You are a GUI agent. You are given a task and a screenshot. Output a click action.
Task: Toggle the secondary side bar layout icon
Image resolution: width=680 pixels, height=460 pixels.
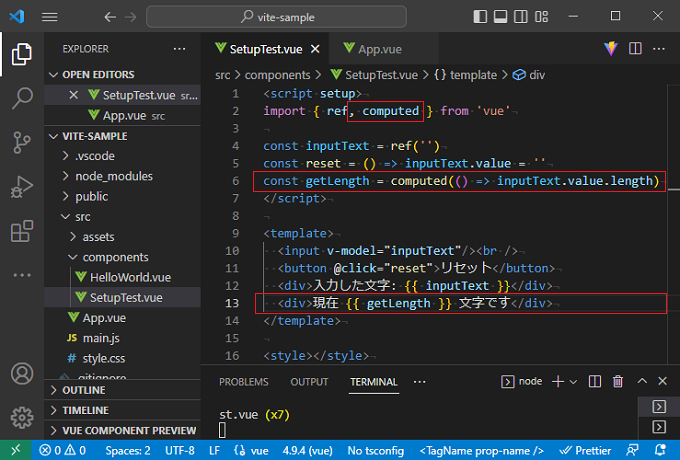tap(521, 16)
